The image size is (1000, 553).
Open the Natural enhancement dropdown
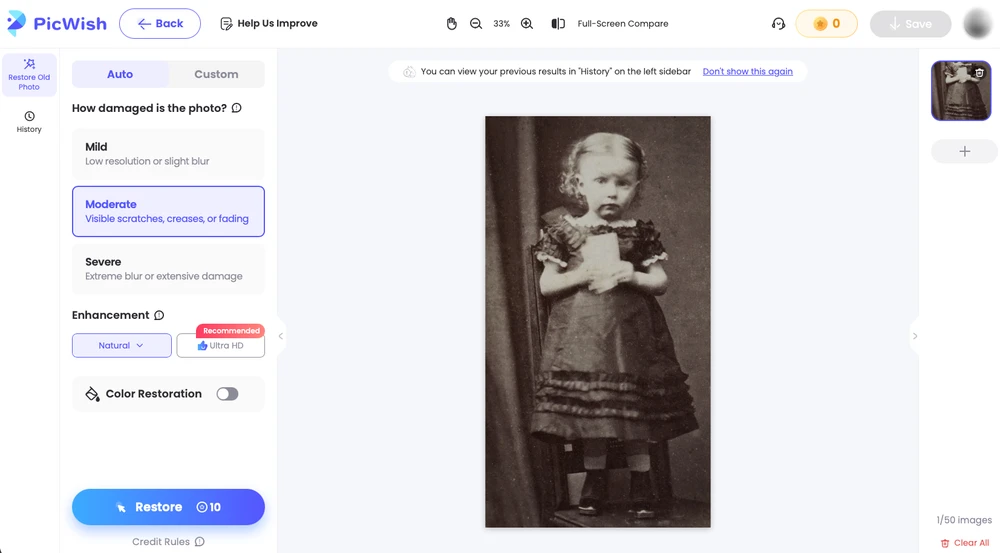122,345
